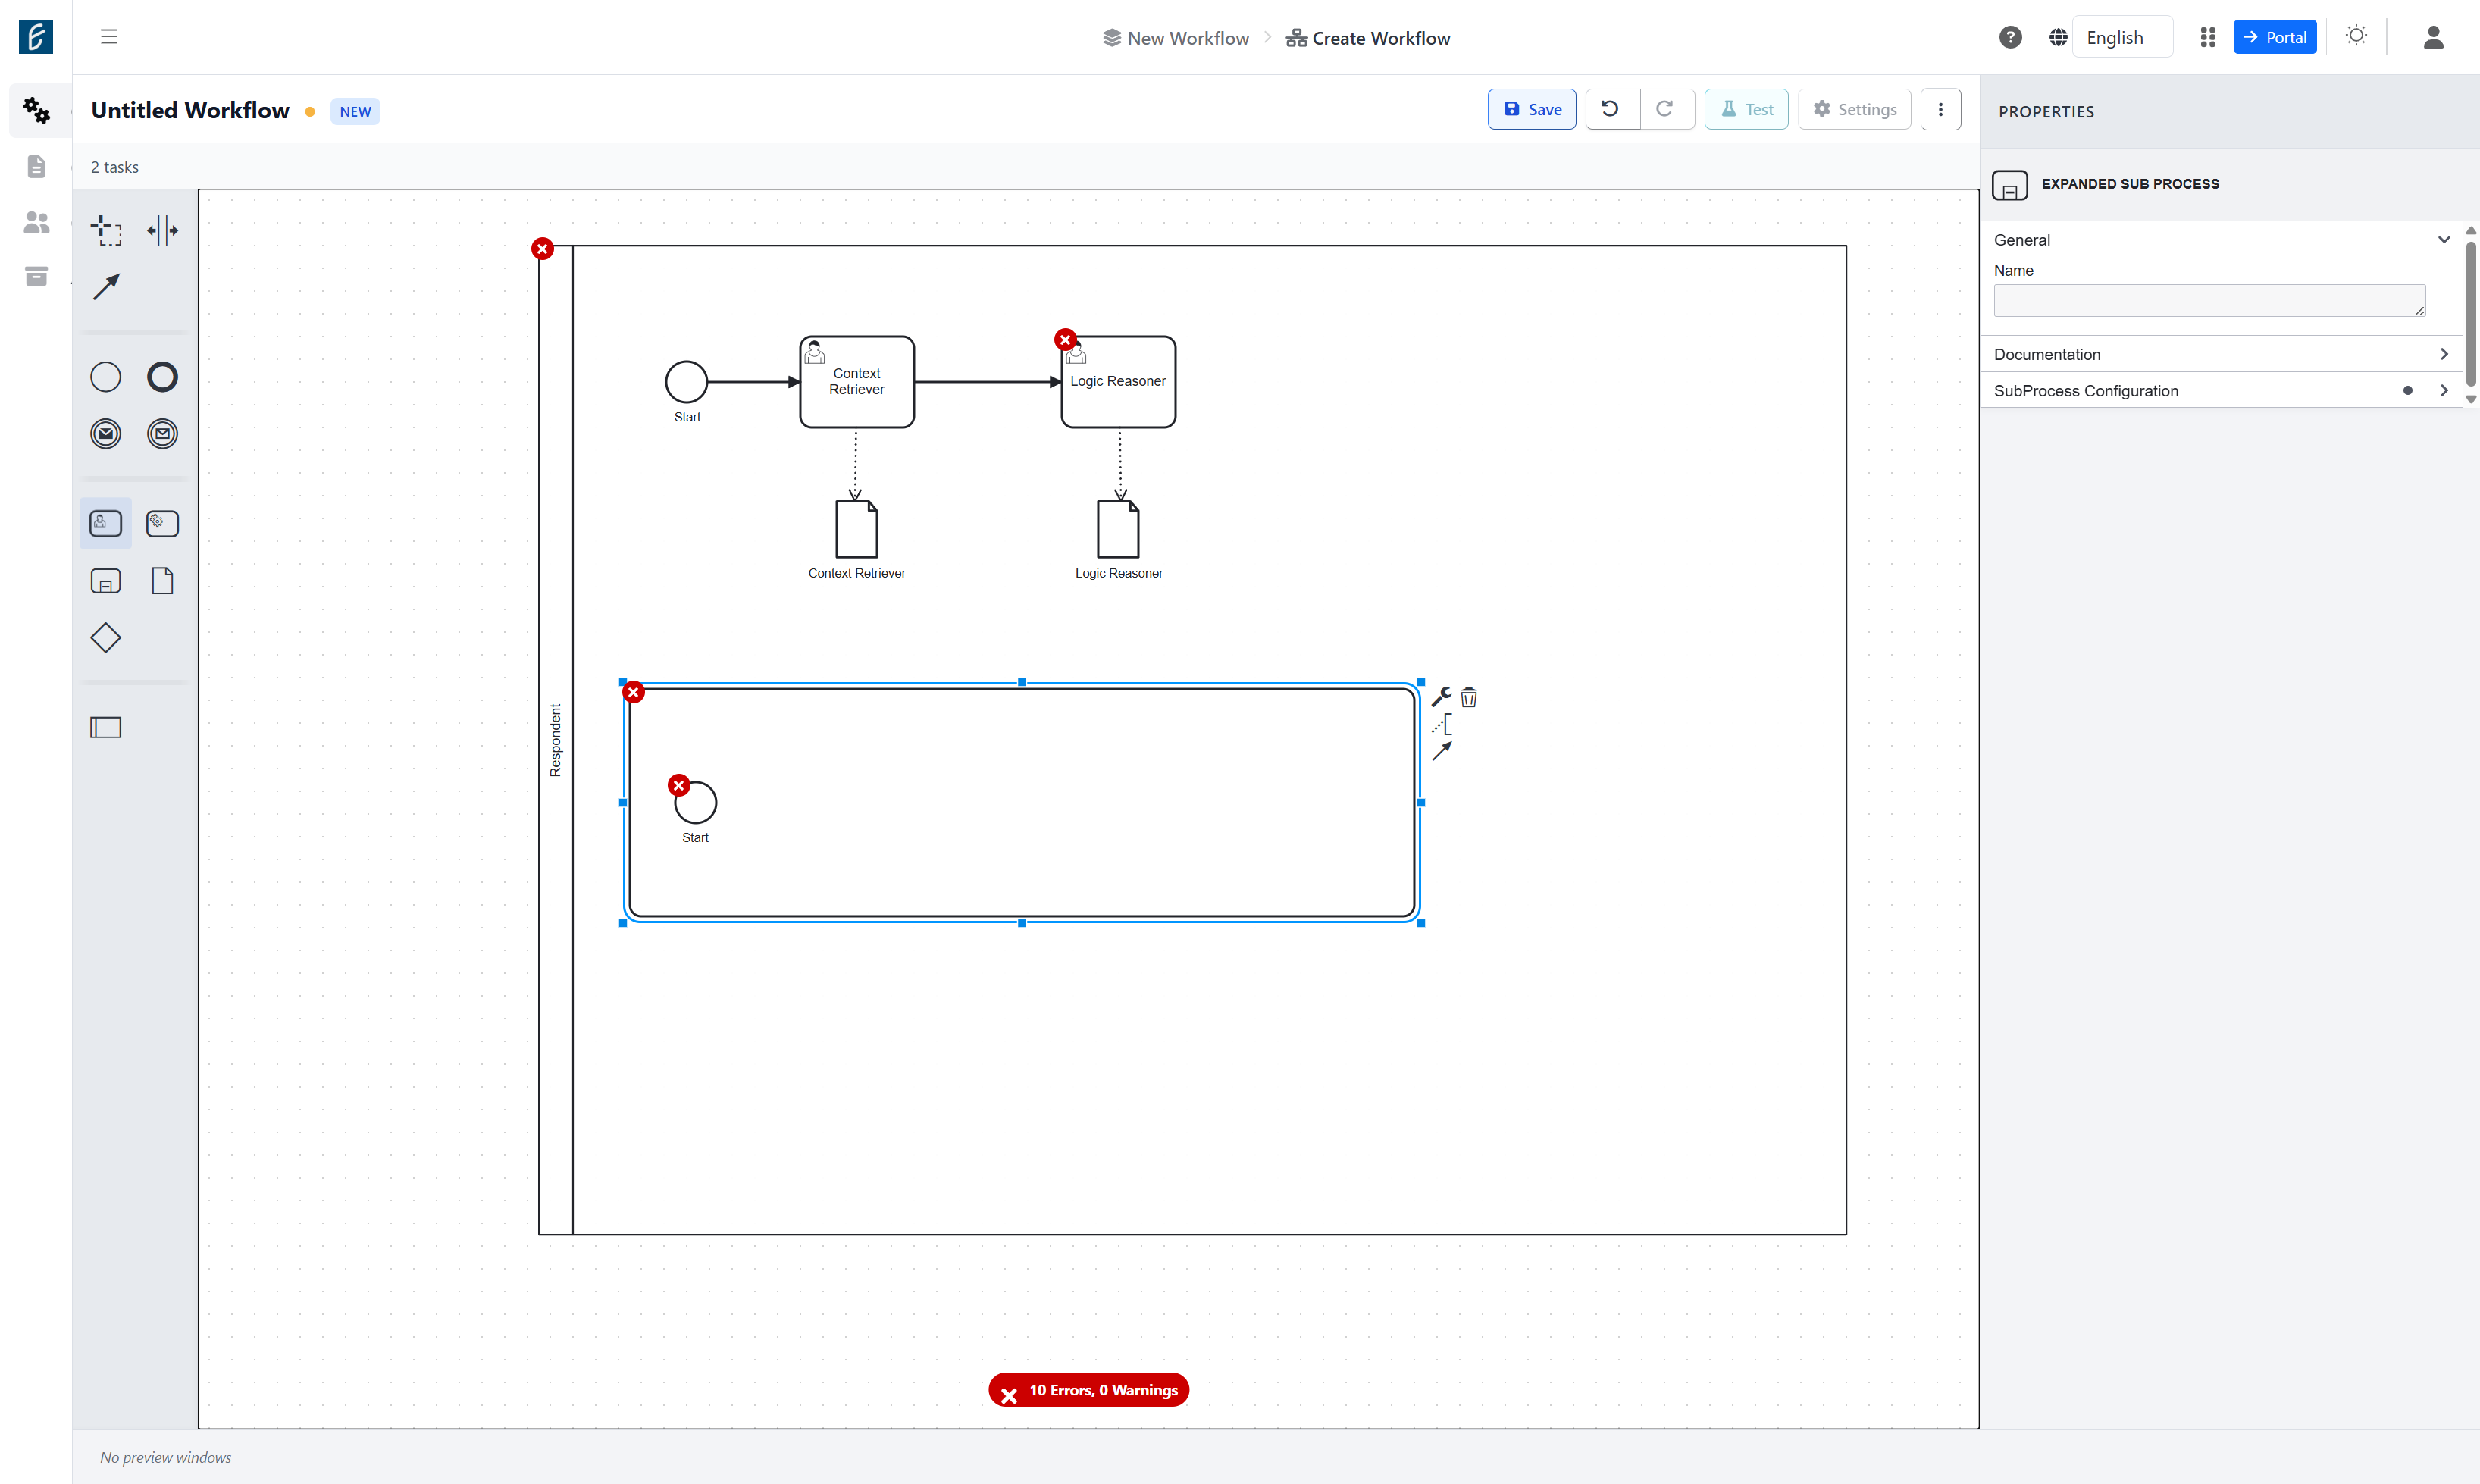The width and height of the screenshot is (2480, 1484).
Task: Expand the Documentation section
Action: [x=2220, y=354]
